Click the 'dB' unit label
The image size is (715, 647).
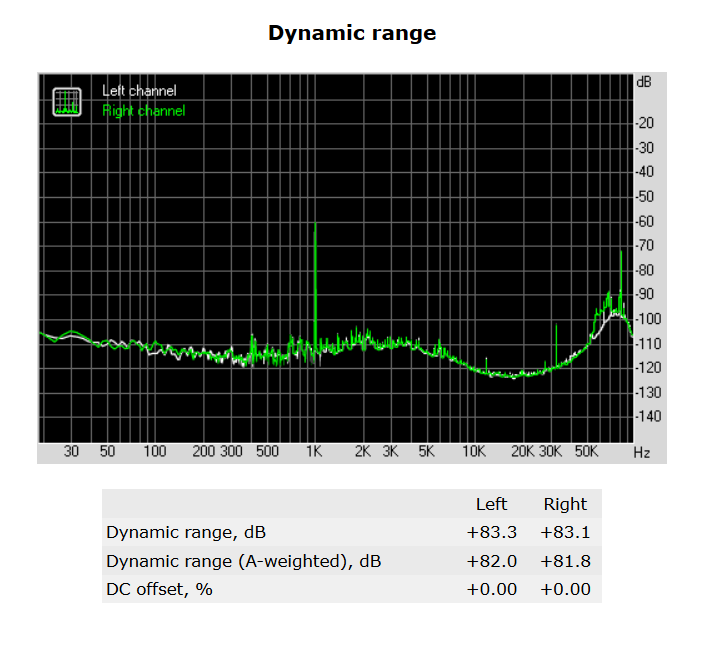(x=644, y=82)
